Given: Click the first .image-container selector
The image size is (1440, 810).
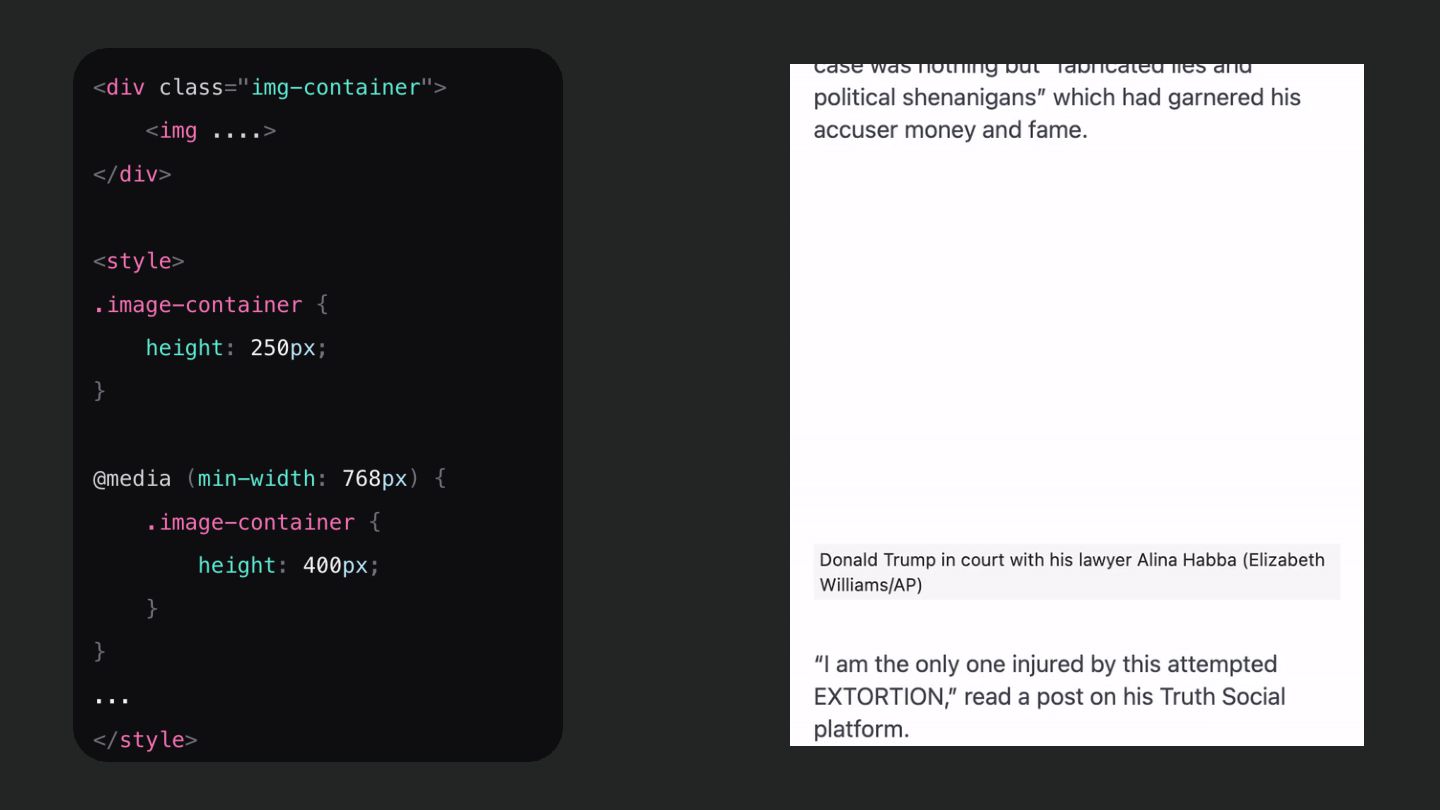Looking at the screenshot, I should point(198,305).
